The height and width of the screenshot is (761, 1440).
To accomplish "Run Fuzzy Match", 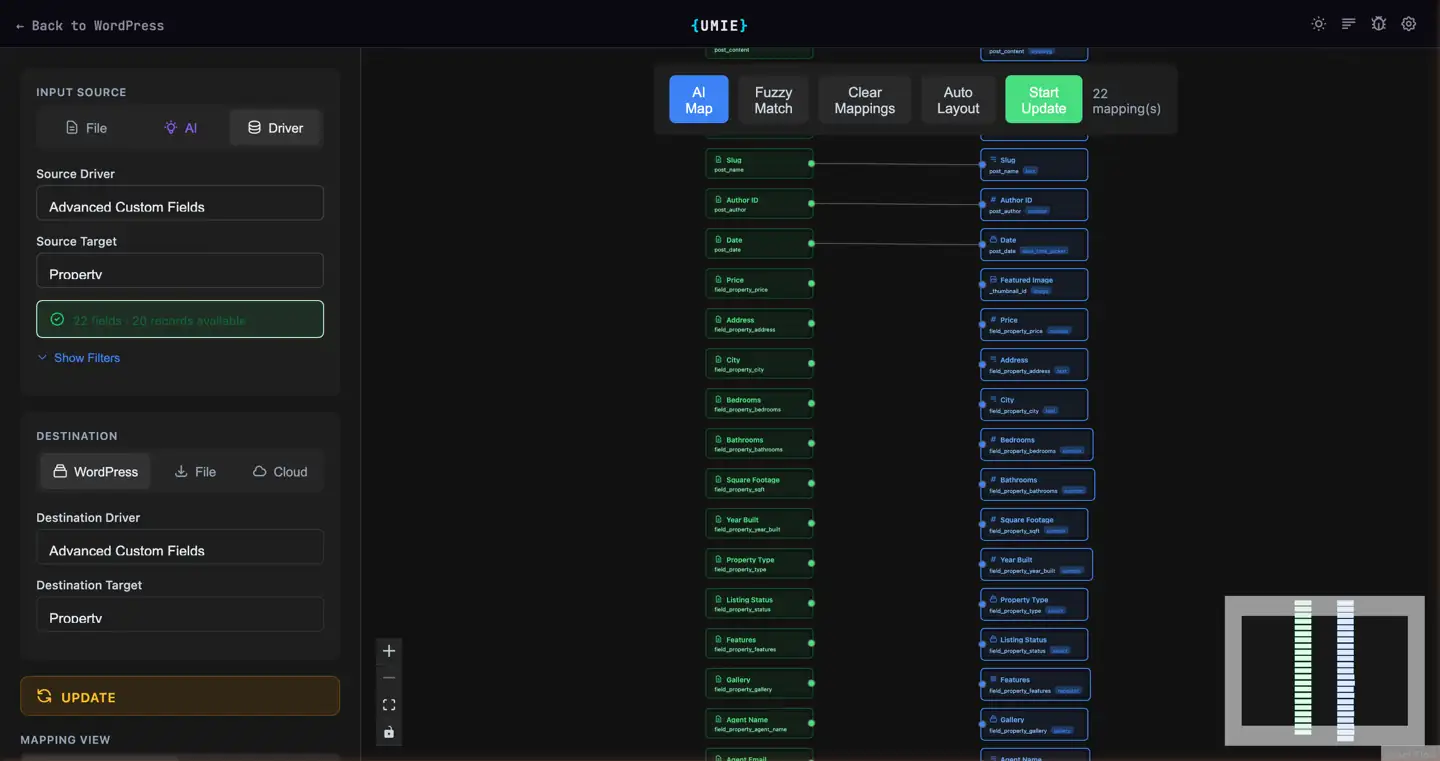I will [773, 100].
